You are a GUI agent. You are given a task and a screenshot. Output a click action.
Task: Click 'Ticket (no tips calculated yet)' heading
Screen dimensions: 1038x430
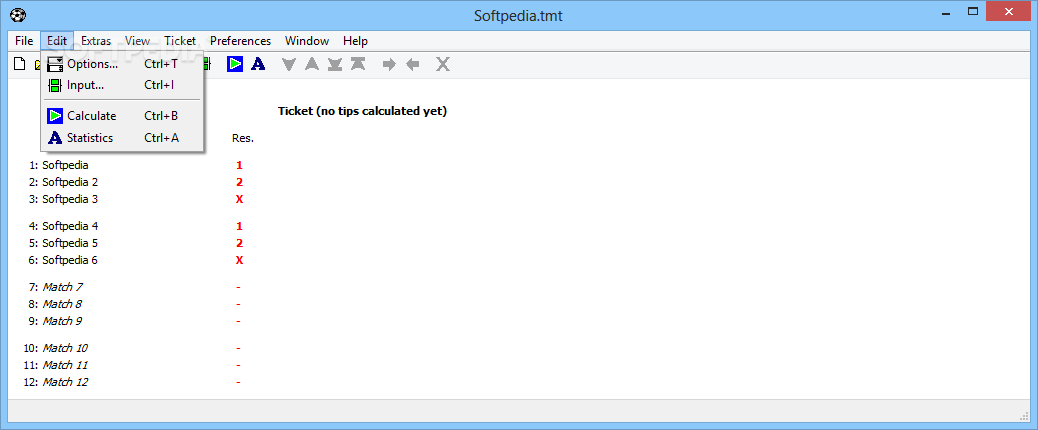[x=362, y=111]
